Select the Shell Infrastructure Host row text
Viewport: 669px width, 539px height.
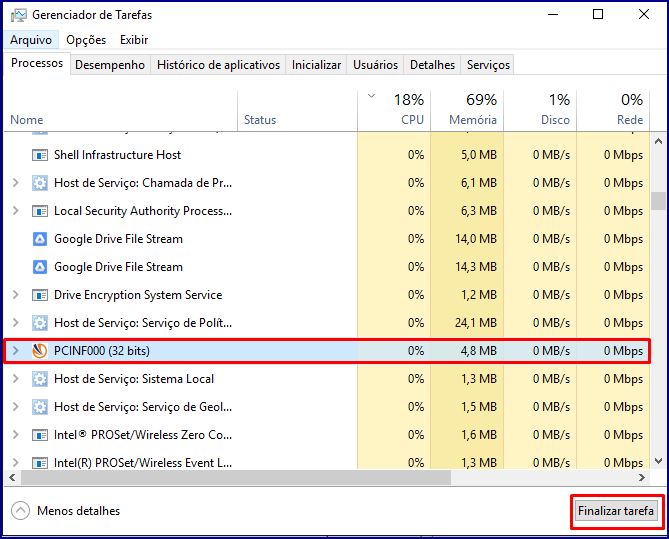pos(117,155)
